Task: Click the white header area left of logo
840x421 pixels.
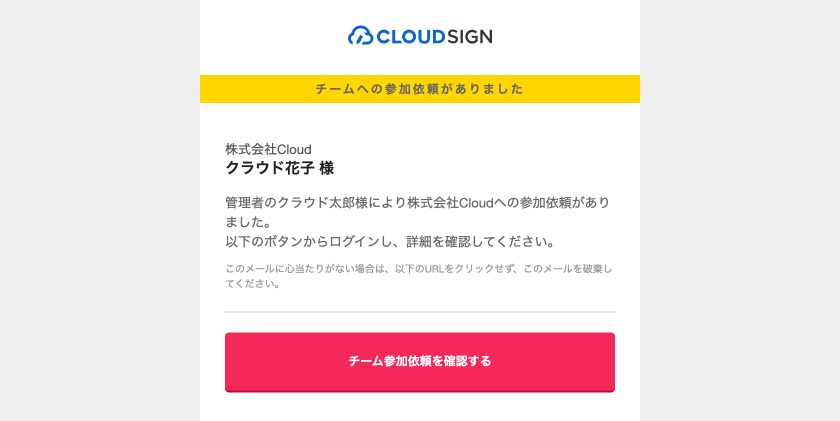Action: click(270, 37)
